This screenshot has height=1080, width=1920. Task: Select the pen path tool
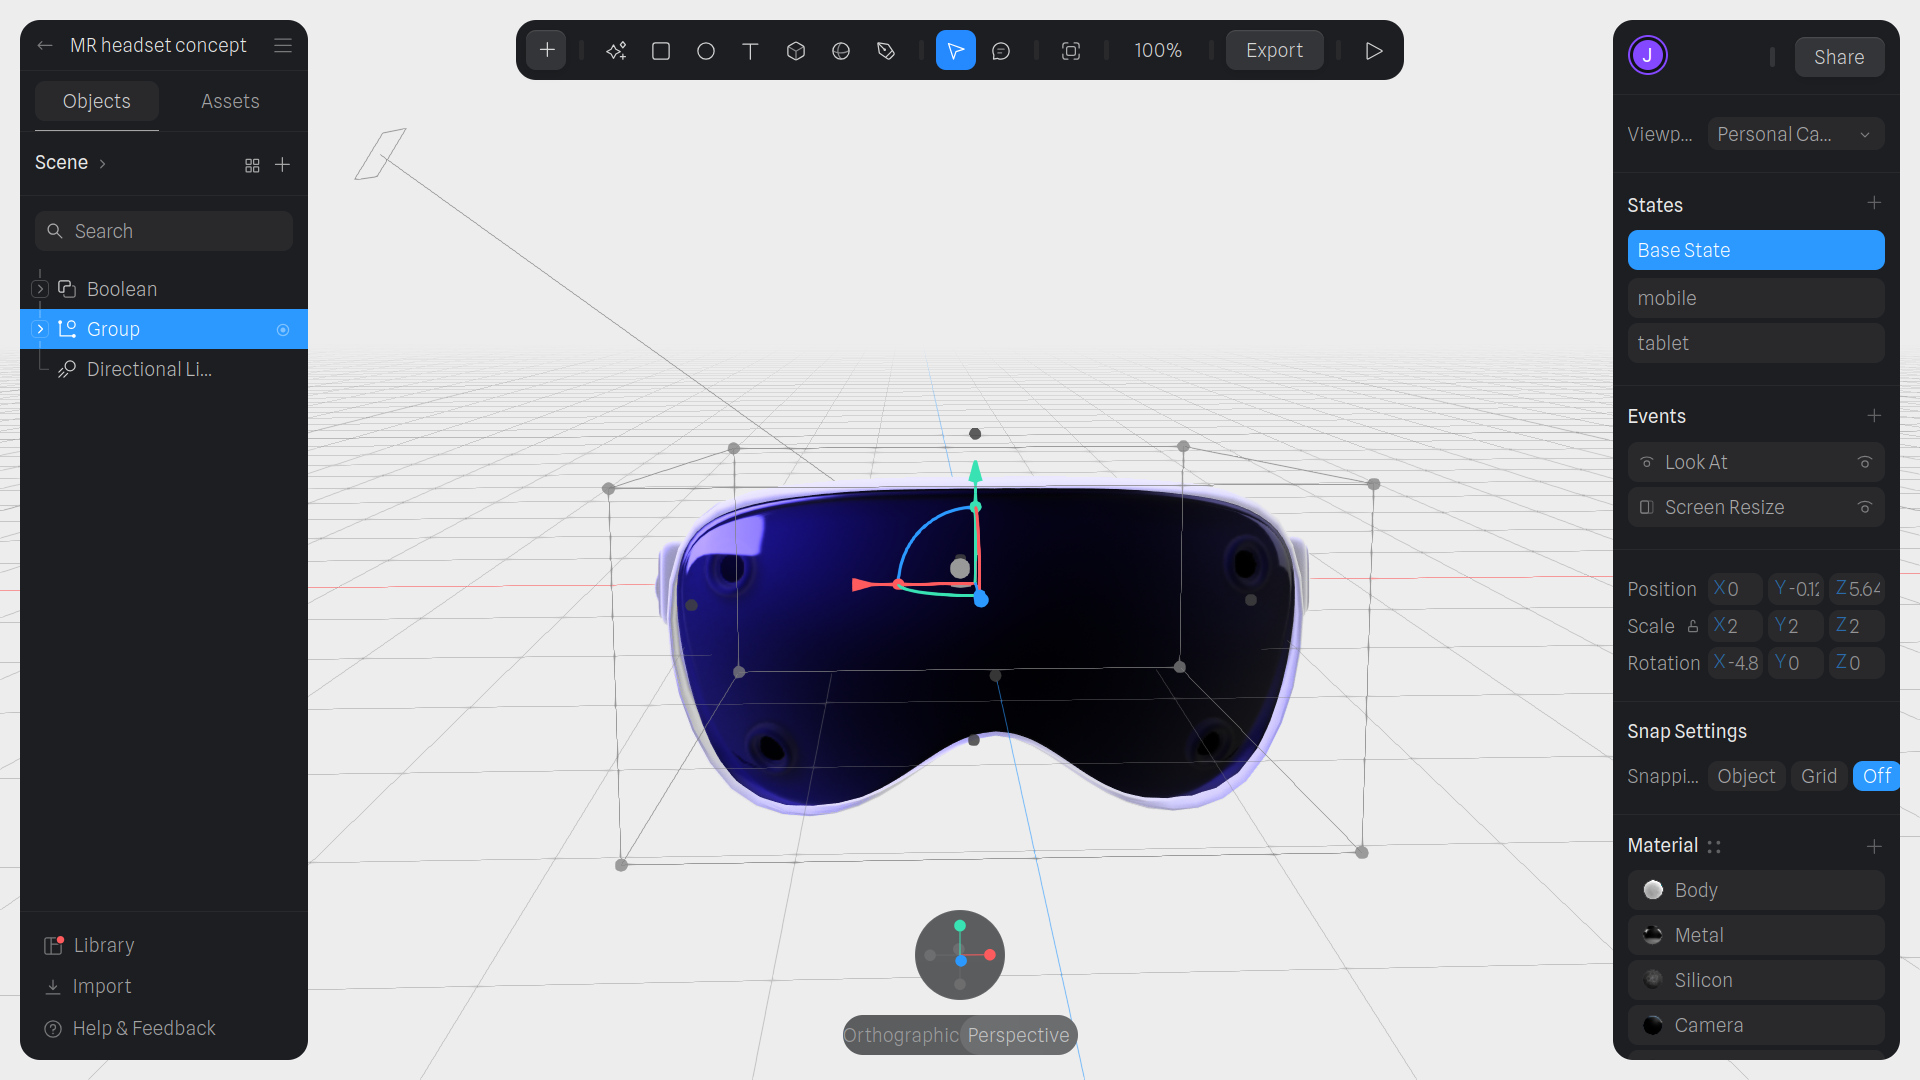click(886, 51)
